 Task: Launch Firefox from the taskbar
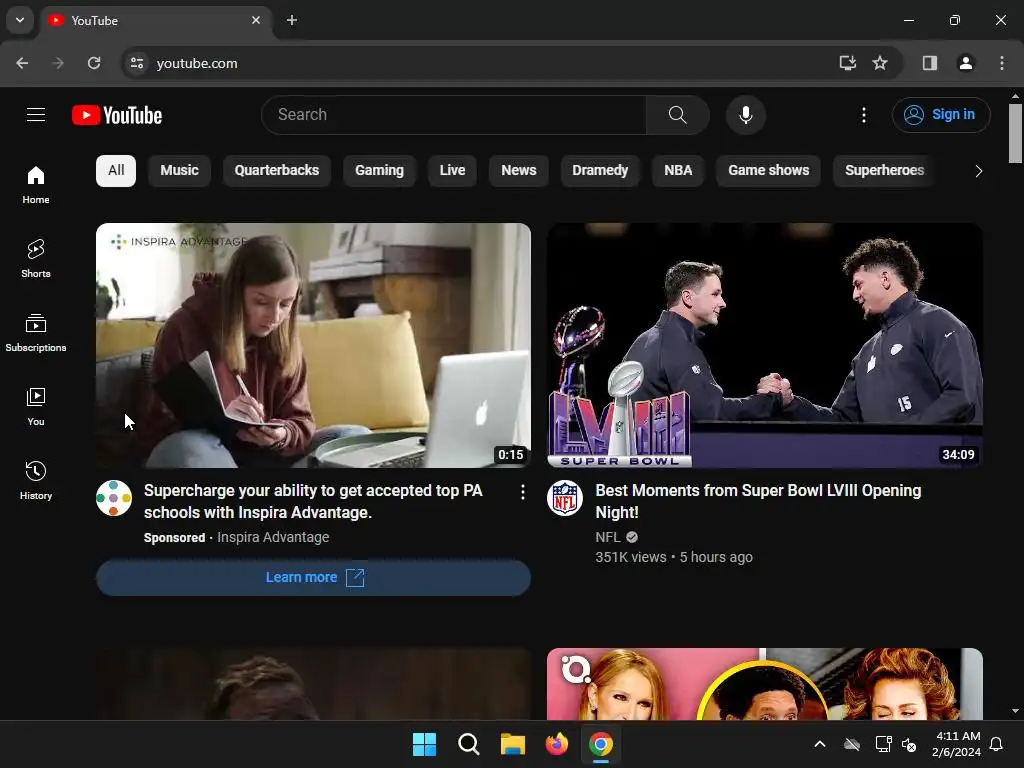[x=556, y=744]
